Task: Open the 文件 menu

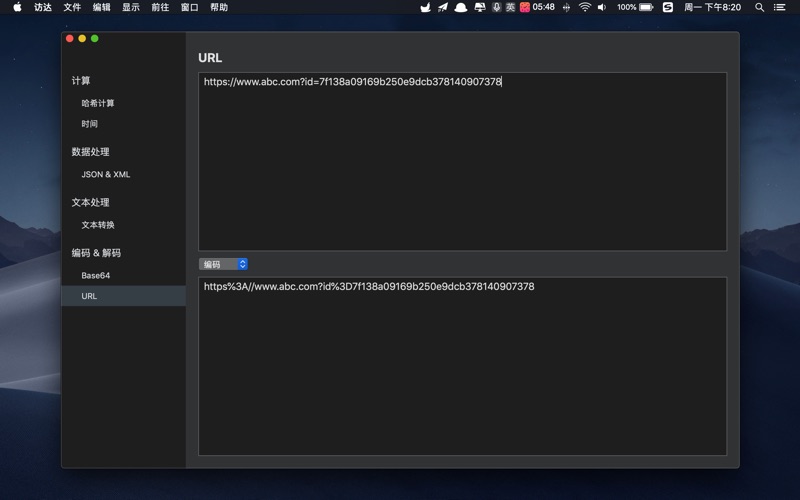Action: coord(72,7)
